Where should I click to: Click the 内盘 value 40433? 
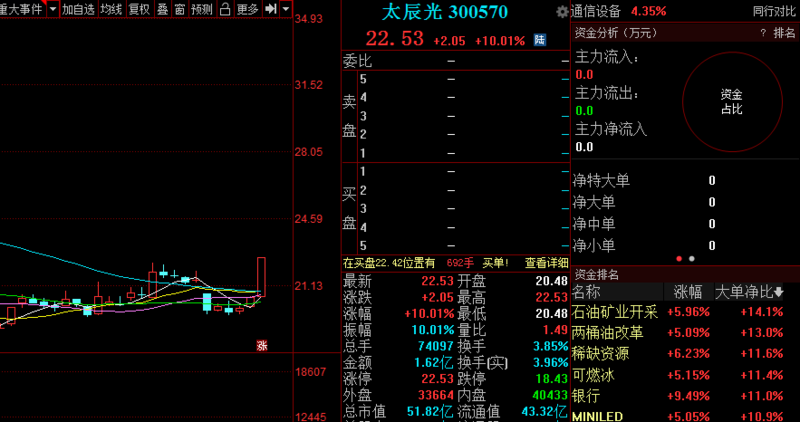coord(549,395)
